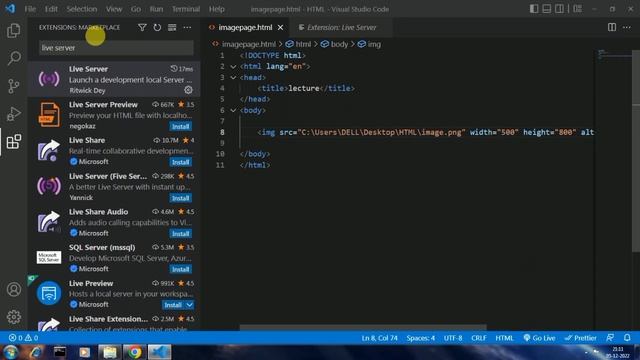Image resolution: width=640 pixels, height=360 pixels.
Task: Open Extensions panel more actions menu
Action: pos(187,27)
